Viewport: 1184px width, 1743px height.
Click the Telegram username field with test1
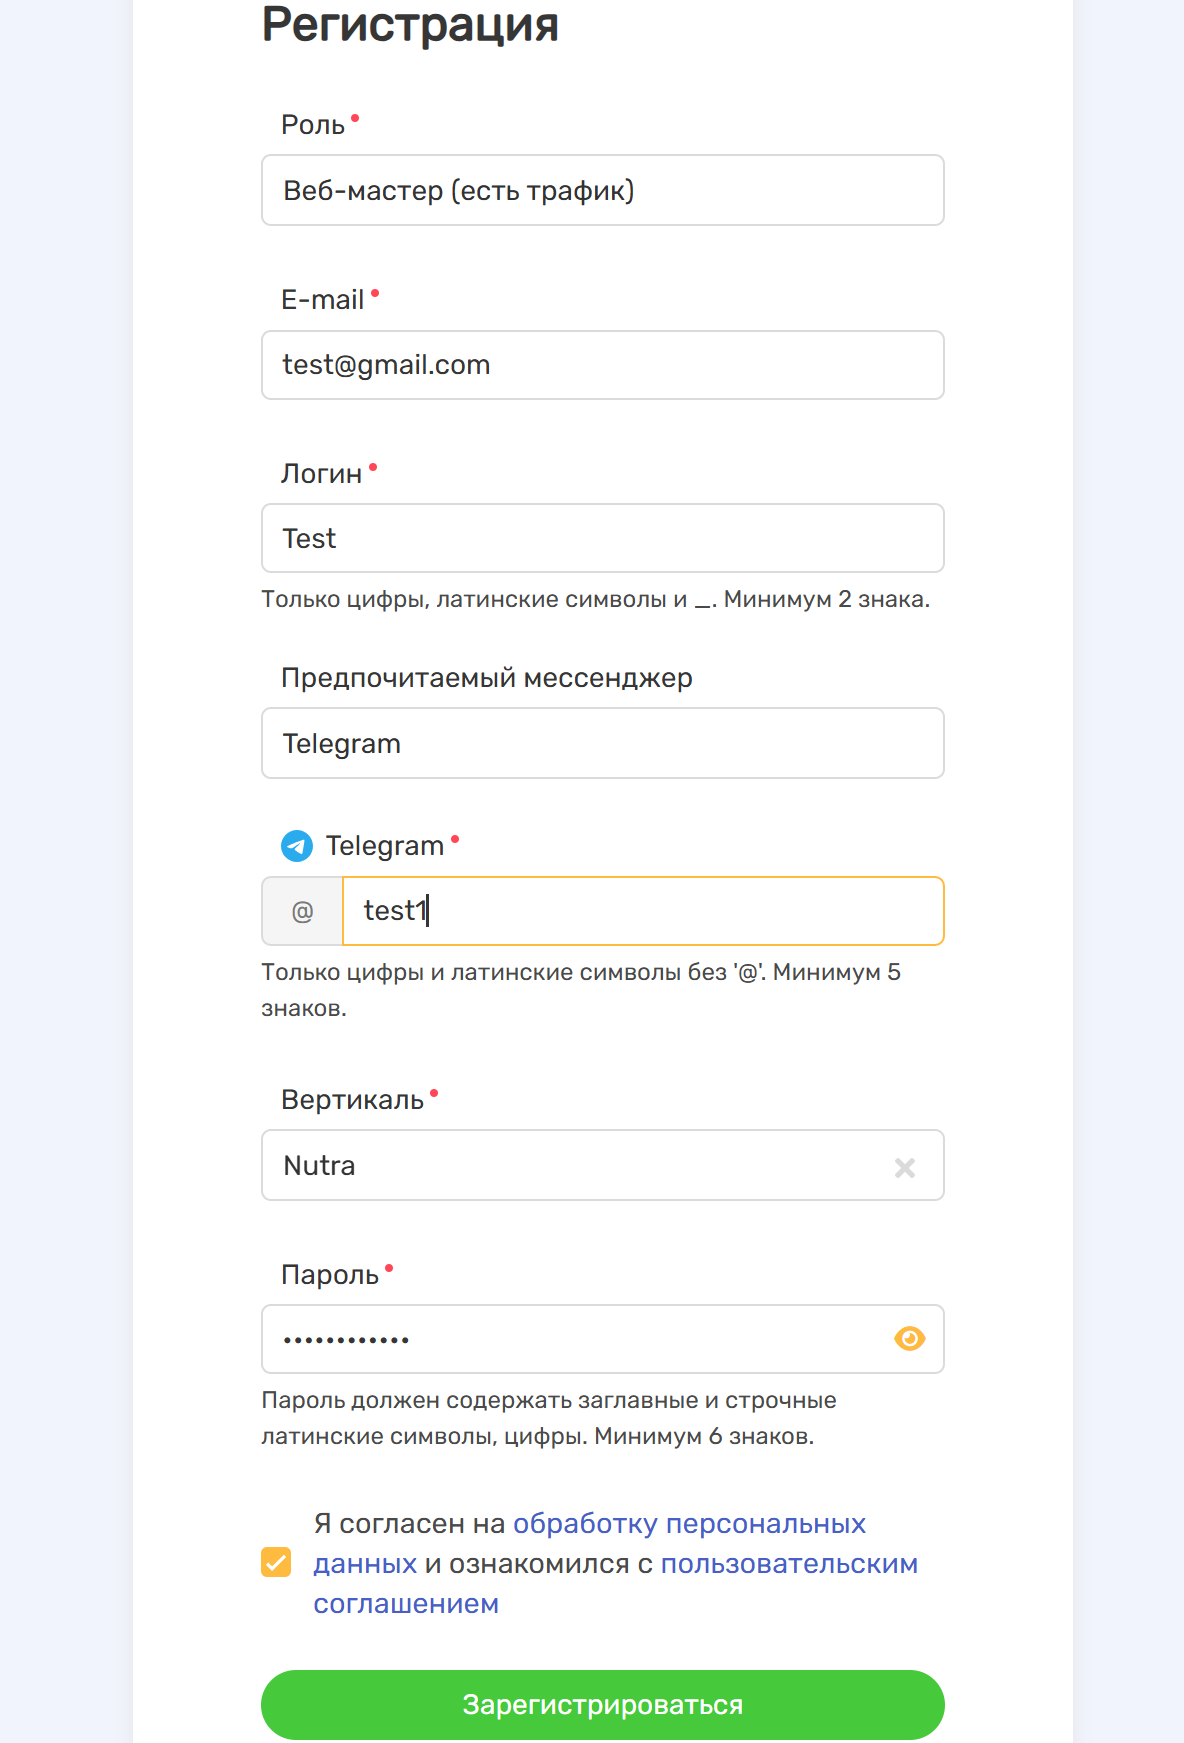pyautogui.click(x=643, y=911)
